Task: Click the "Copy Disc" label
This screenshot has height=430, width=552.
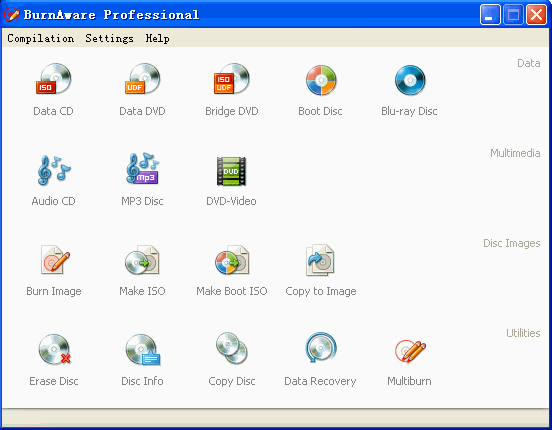Action: (x=232, y=381)
